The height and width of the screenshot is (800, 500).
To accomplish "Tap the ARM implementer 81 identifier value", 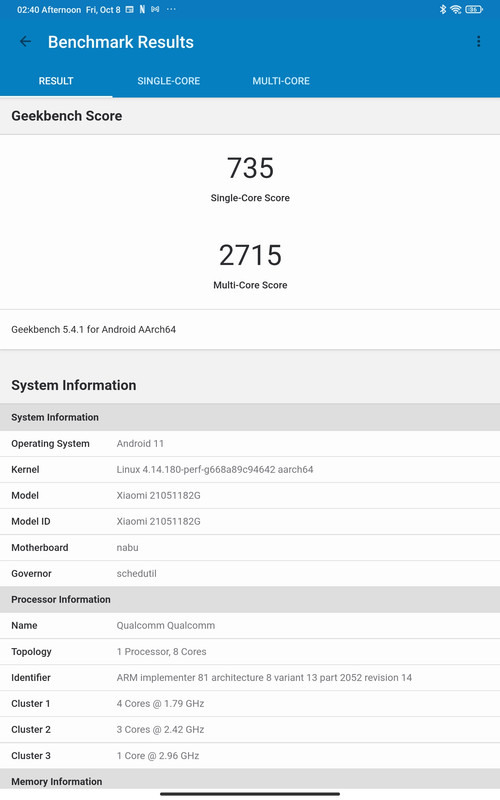I will tap(264, 678).
